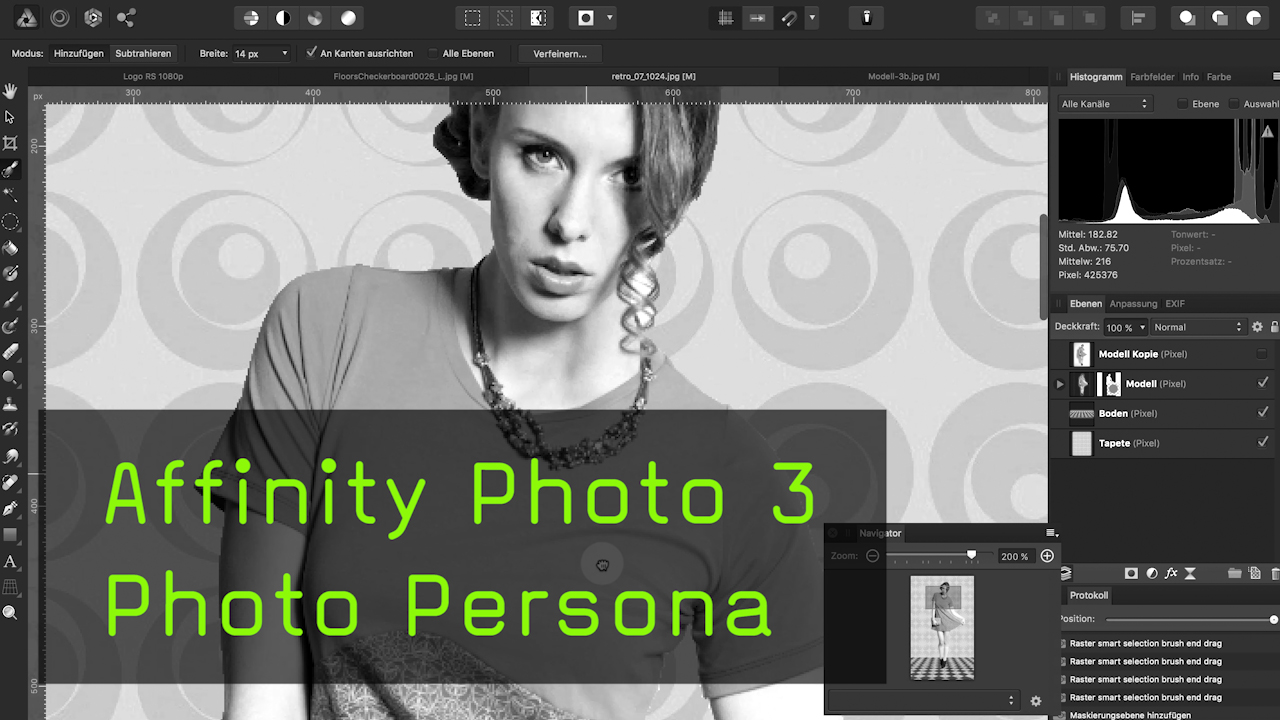Uncheck 'An Kanten ausrichten' checkbox

tap(312, 52)
